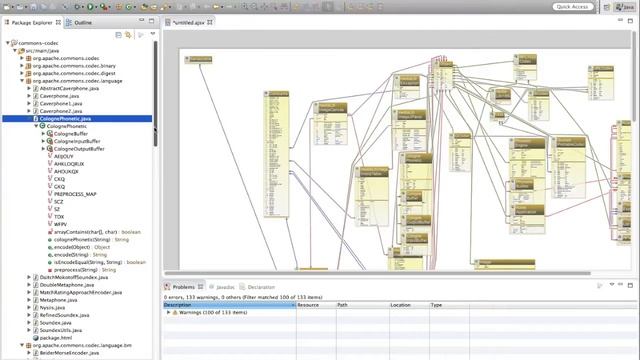Open the Package Explorer view menu arrow
The image size is (640, 360).
pos(153,34)
